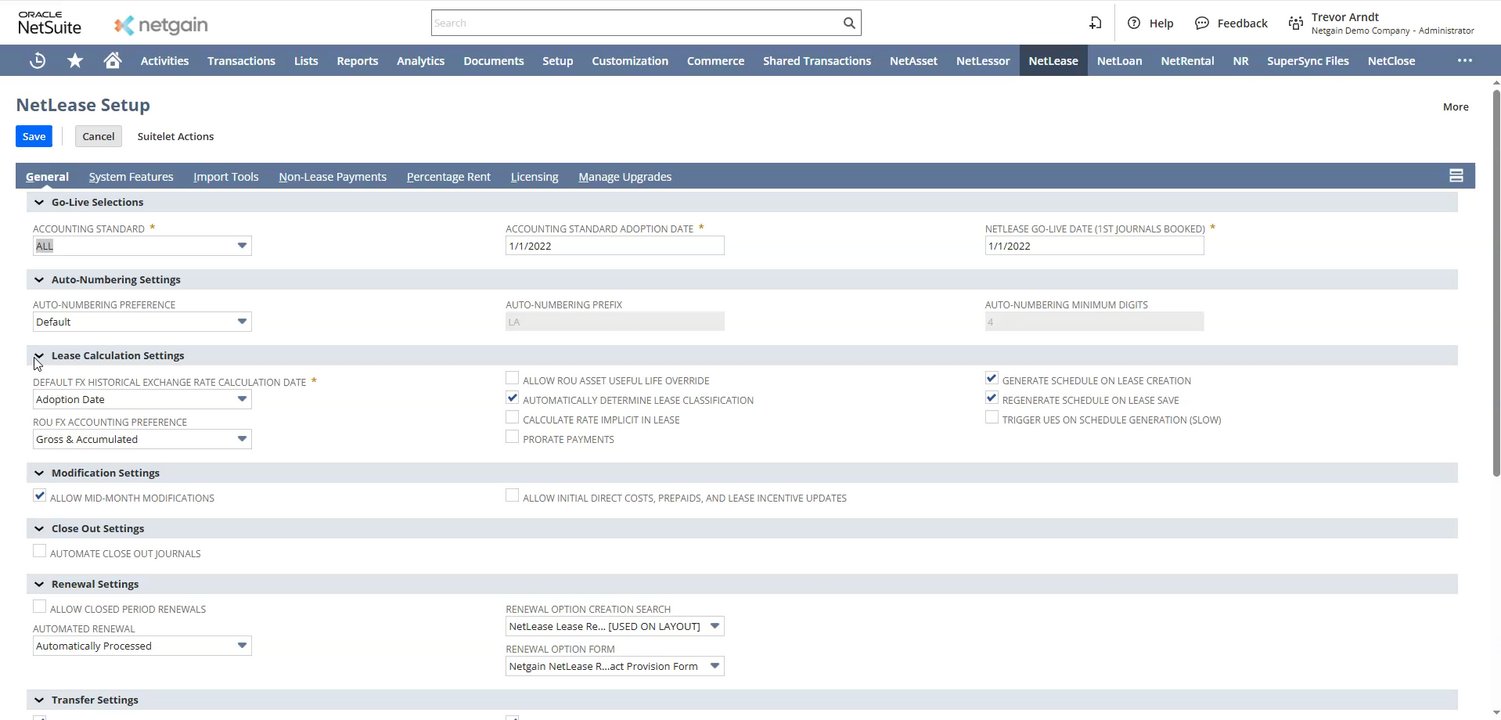Open the SuperSync Files menu
This screenshot has width=1501, height=720.
pos(1308,61)
